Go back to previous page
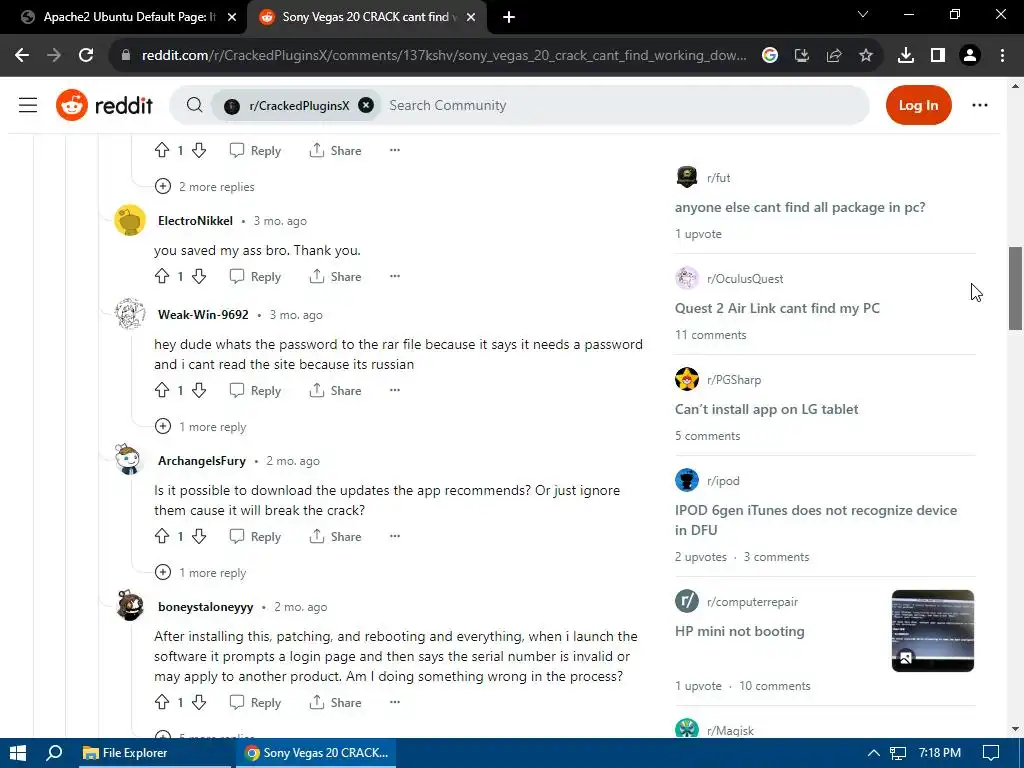Viewport: 1024px width, 768px height. pos(22,56)
